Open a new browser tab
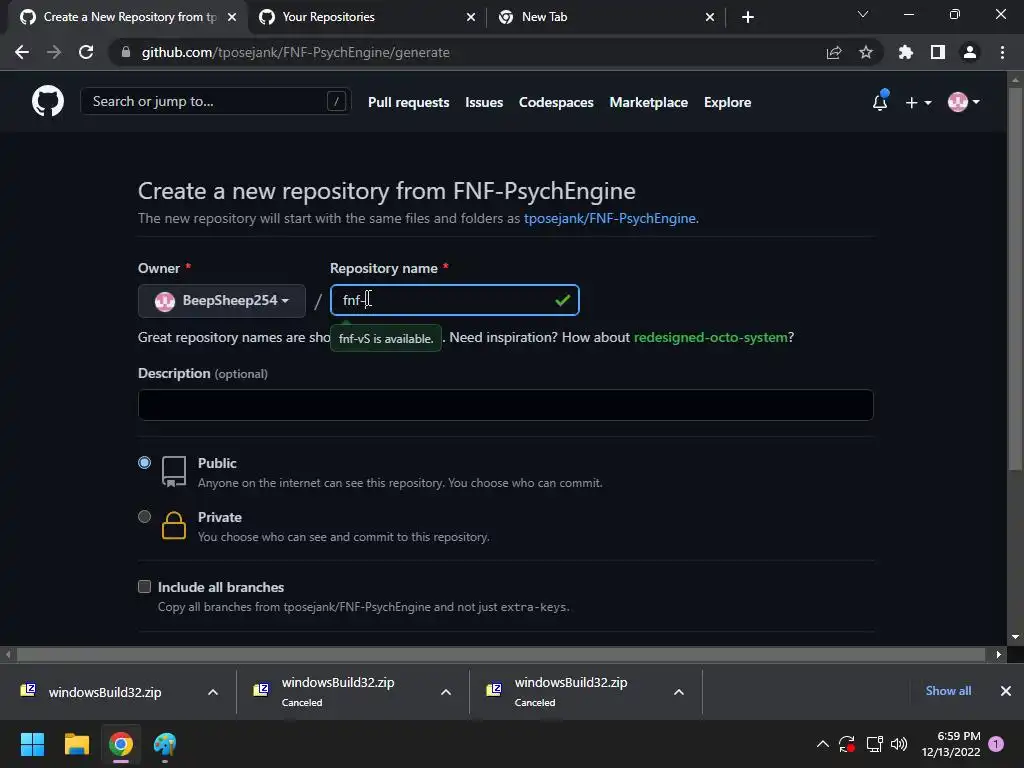Viewport: 1024px width, 768px height. point(748,17)
